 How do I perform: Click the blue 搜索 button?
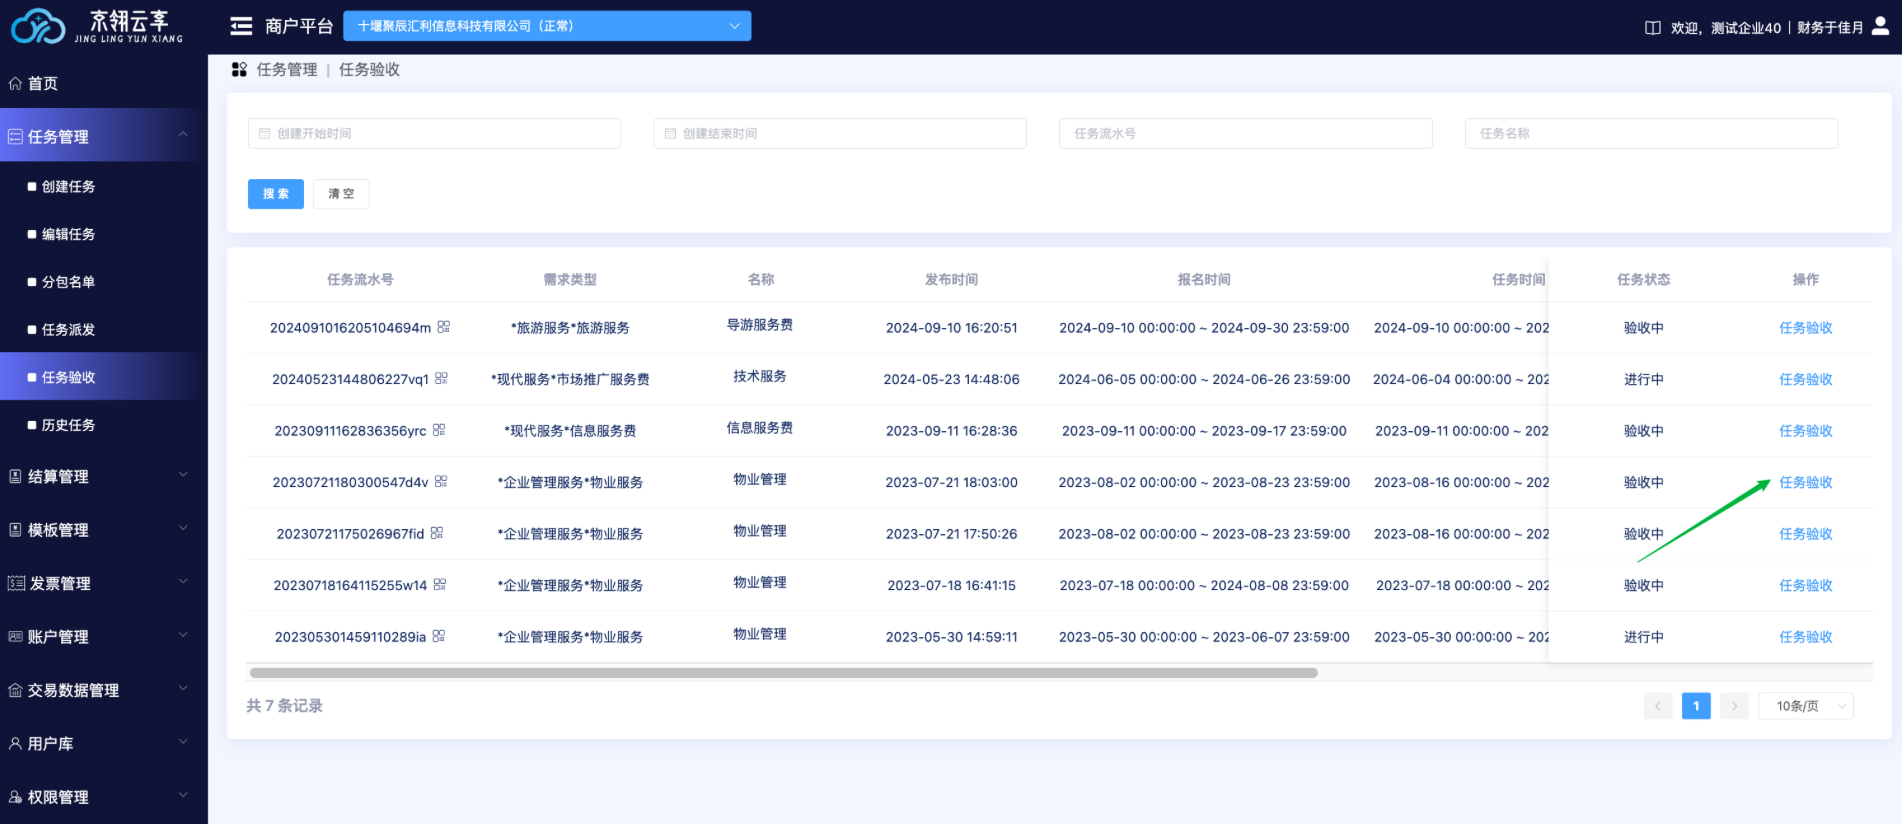[276, 194]
